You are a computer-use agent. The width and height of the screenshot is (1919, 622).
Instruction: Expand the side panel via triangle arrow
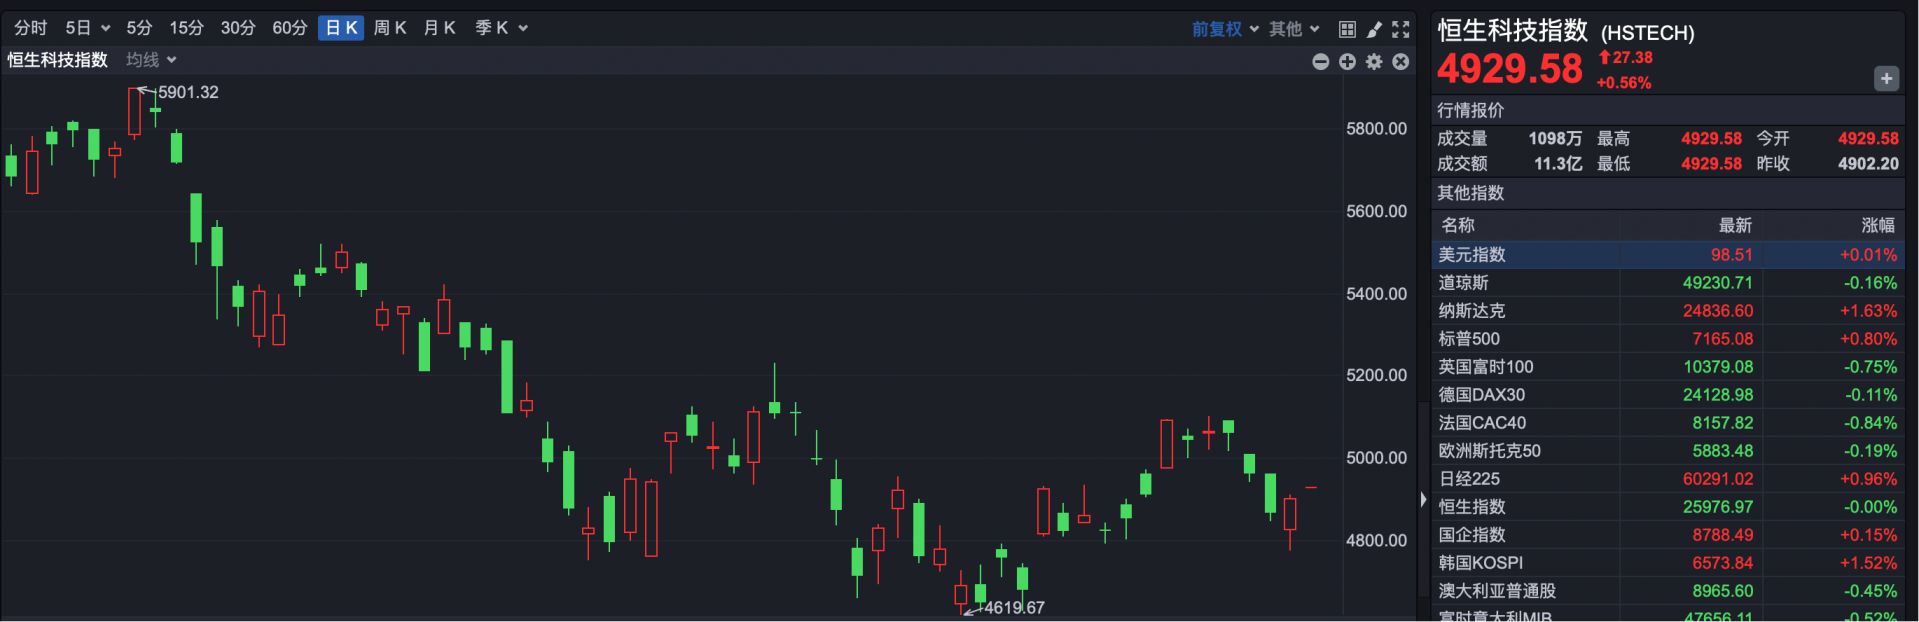(x=1423, y=499)
